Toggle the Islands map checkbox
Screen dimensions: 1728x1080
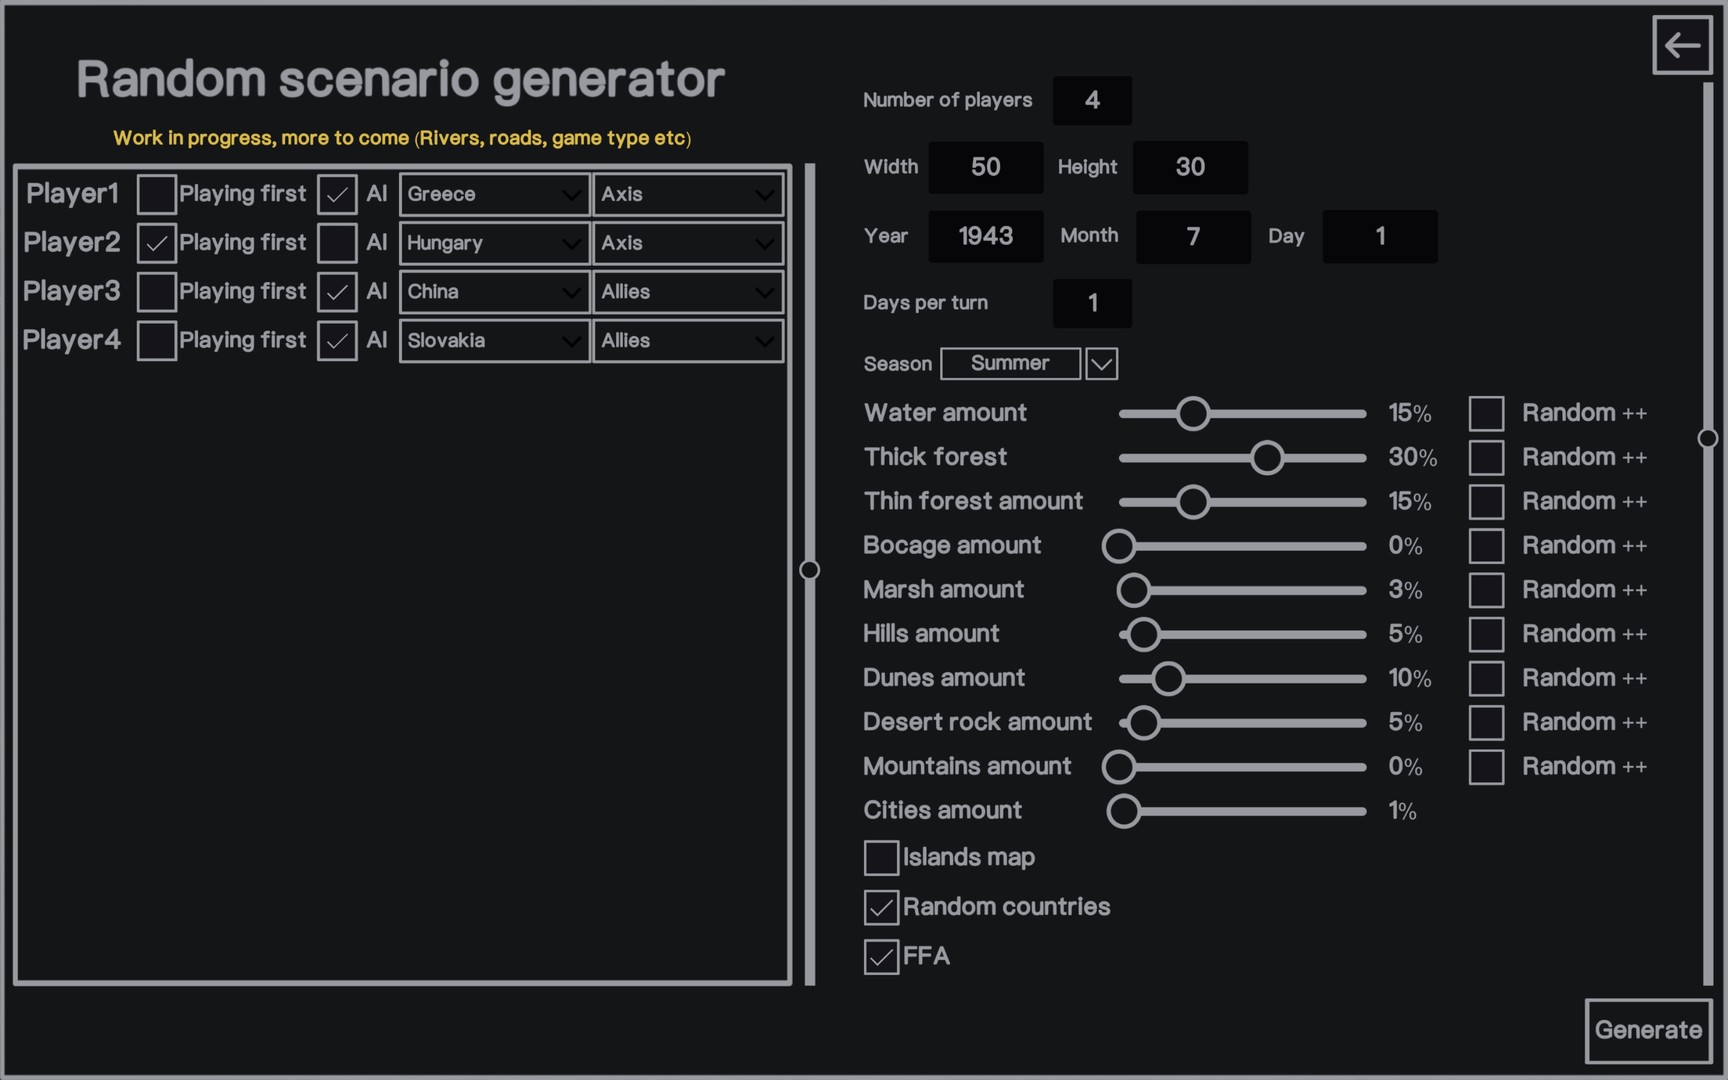pyautogui.click(x=881, y=858)
